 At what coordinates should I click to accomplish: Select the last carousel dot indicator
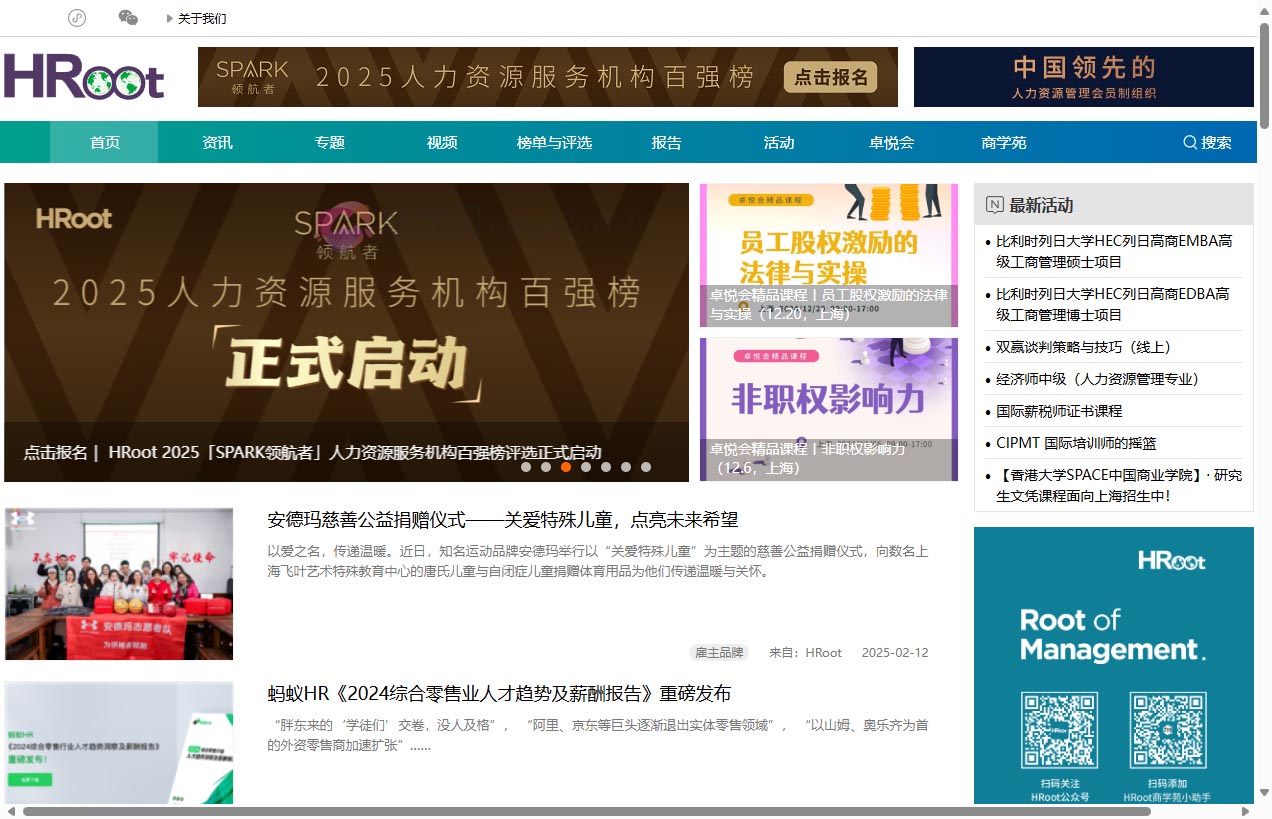(646, 467)
